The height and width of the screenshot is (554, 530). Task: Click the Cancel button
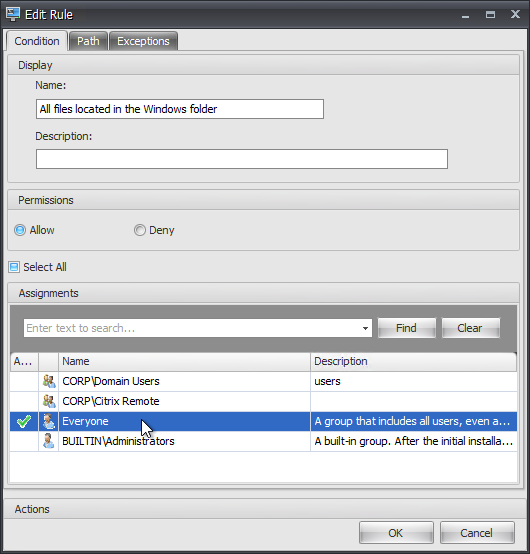coord(477,532)
